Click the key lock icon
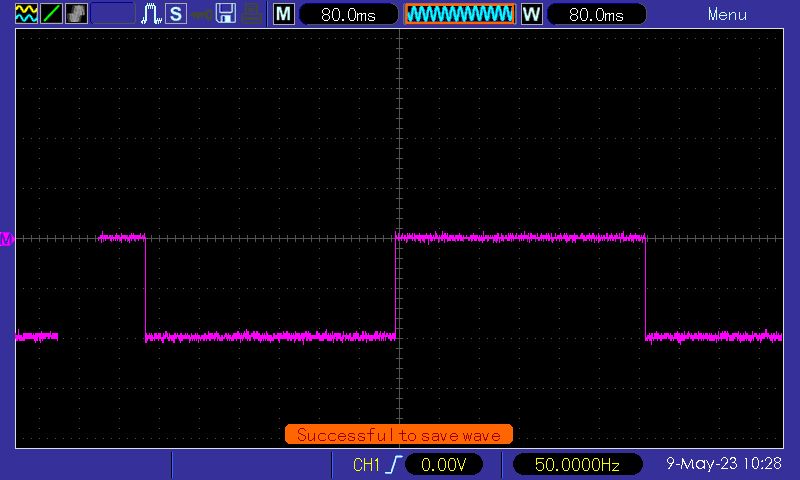800x480 pixels. 202,14
